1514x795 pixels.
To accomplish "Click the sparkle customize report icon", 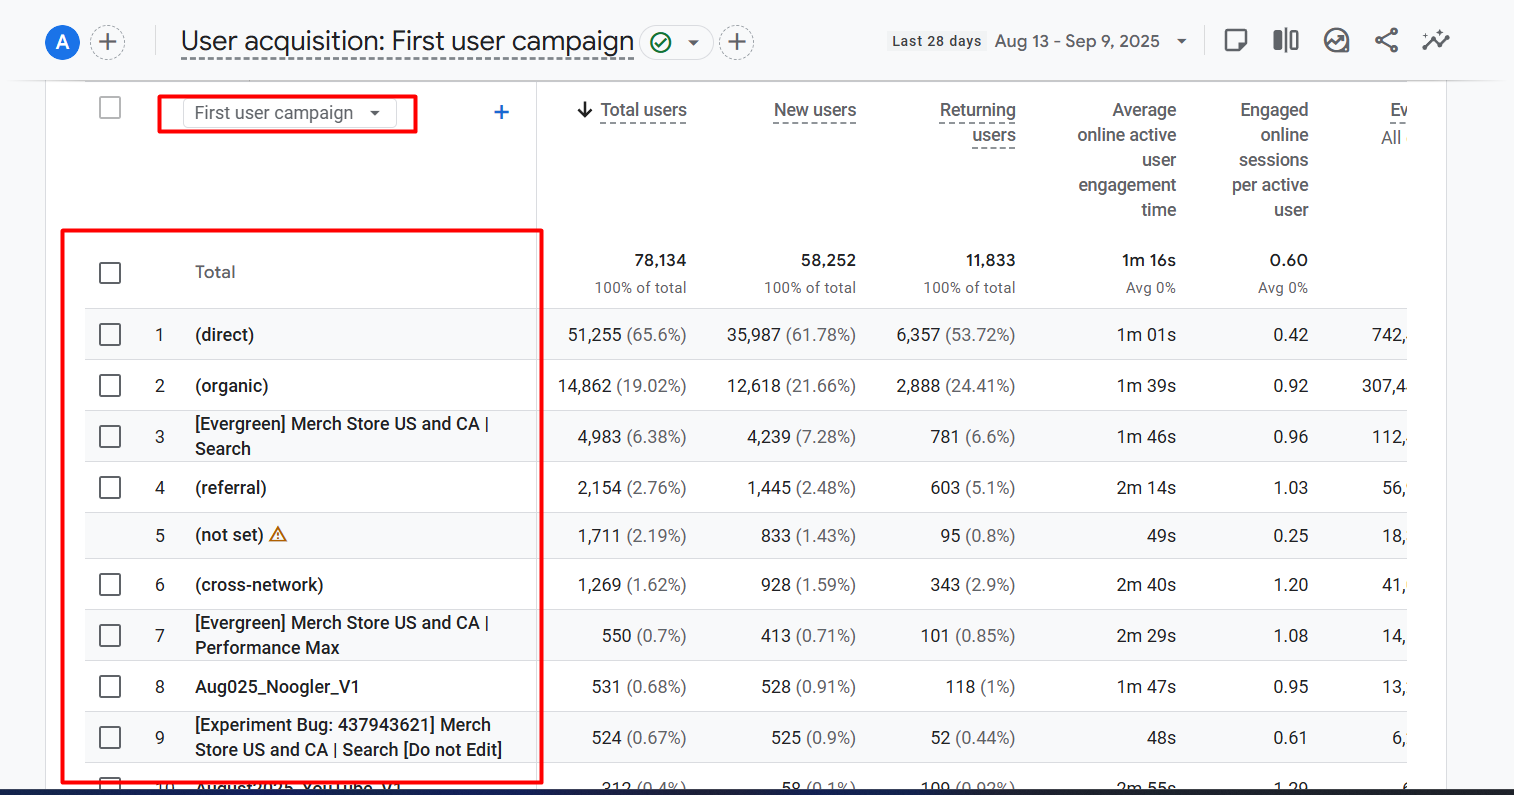I will point(1436,41).
